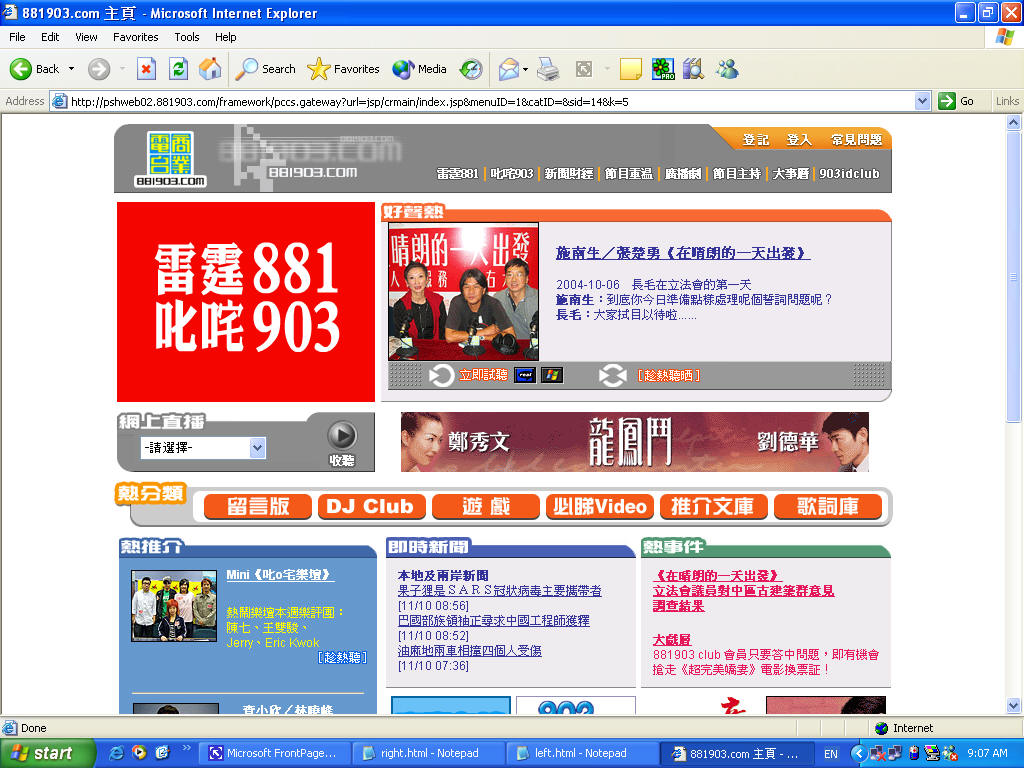The image size is (1024, 768).
Task: Open the 推介文庫 button
Action: (713, 507)
